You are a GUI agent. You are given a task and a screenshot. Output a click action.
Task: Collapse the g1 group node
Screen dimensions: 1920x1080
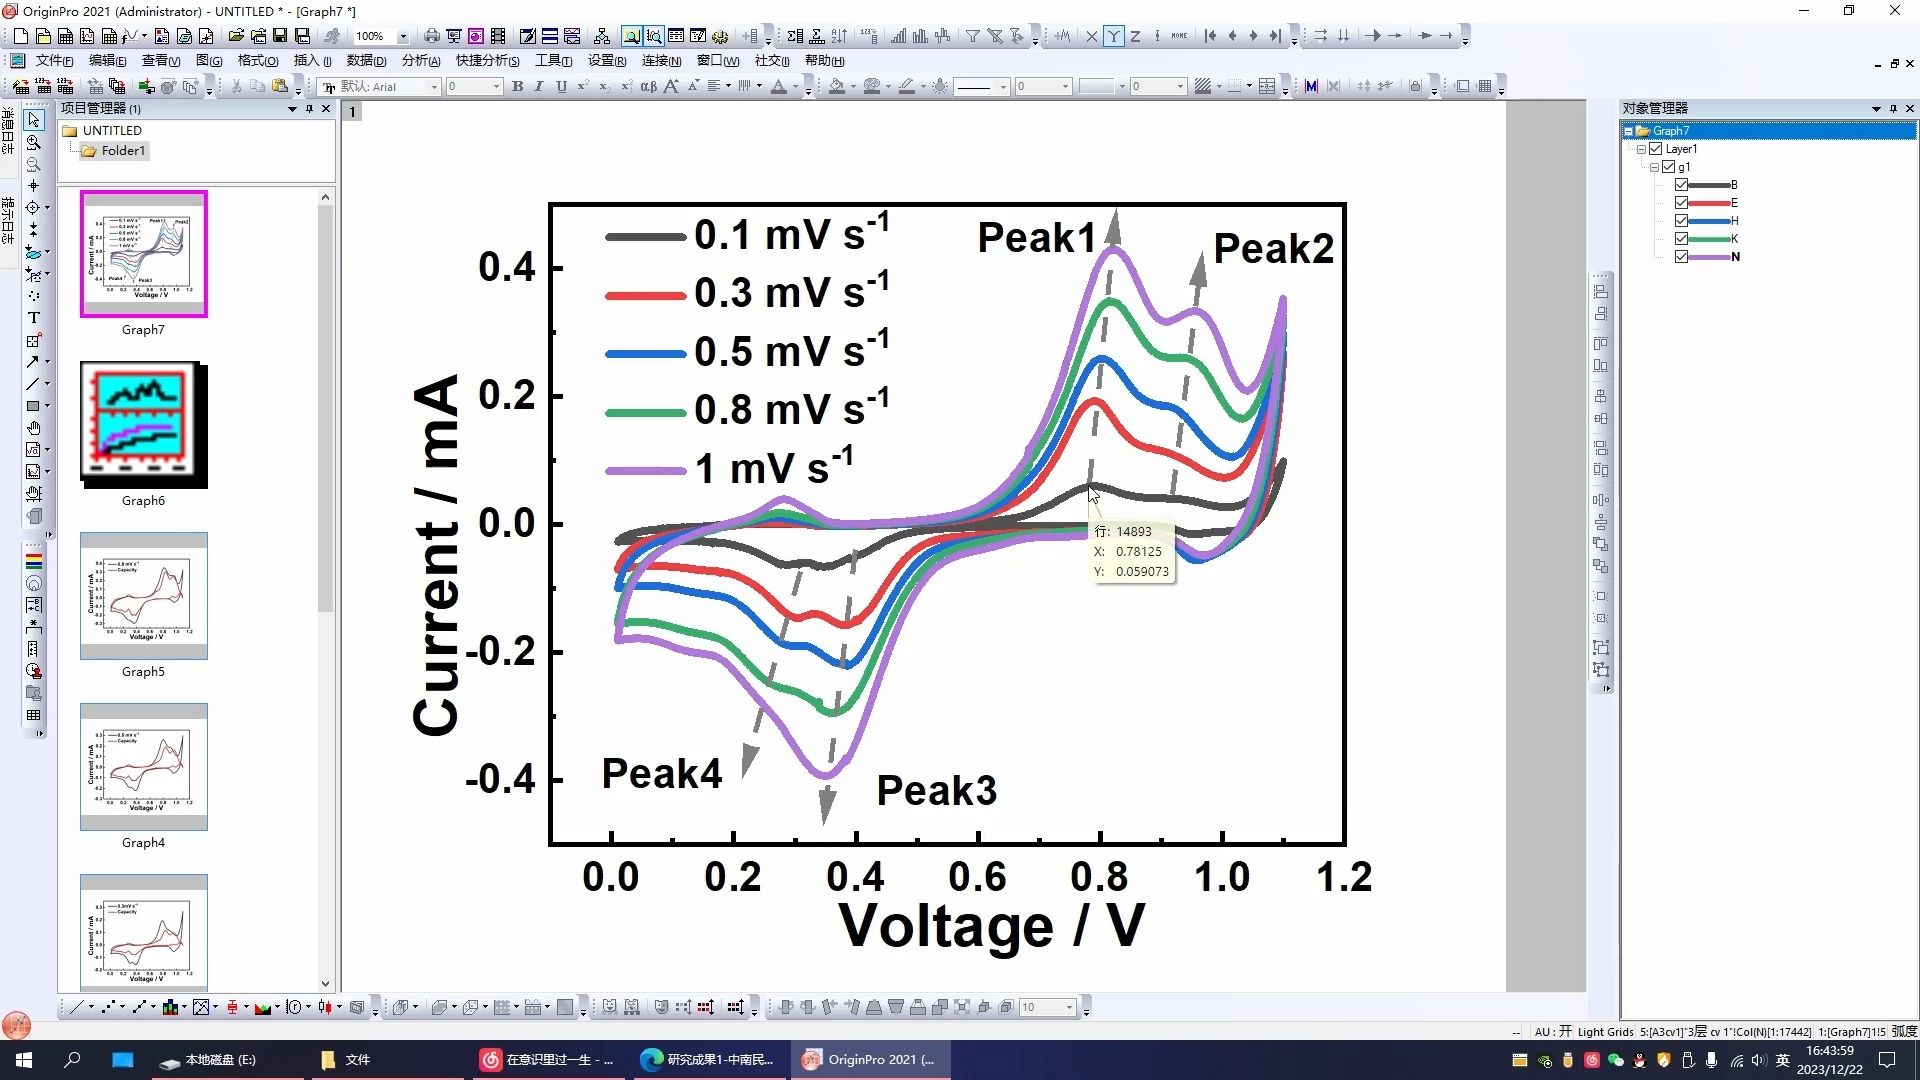(x=1654, y=167)
